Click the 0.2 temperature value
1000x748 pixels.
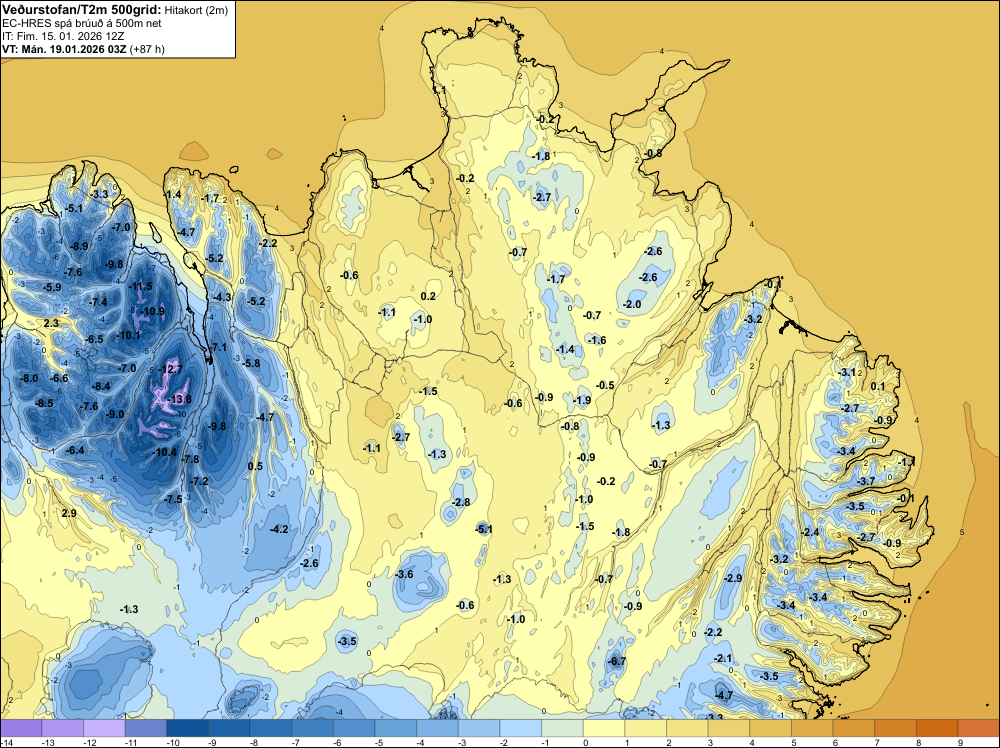pos(428,296)
